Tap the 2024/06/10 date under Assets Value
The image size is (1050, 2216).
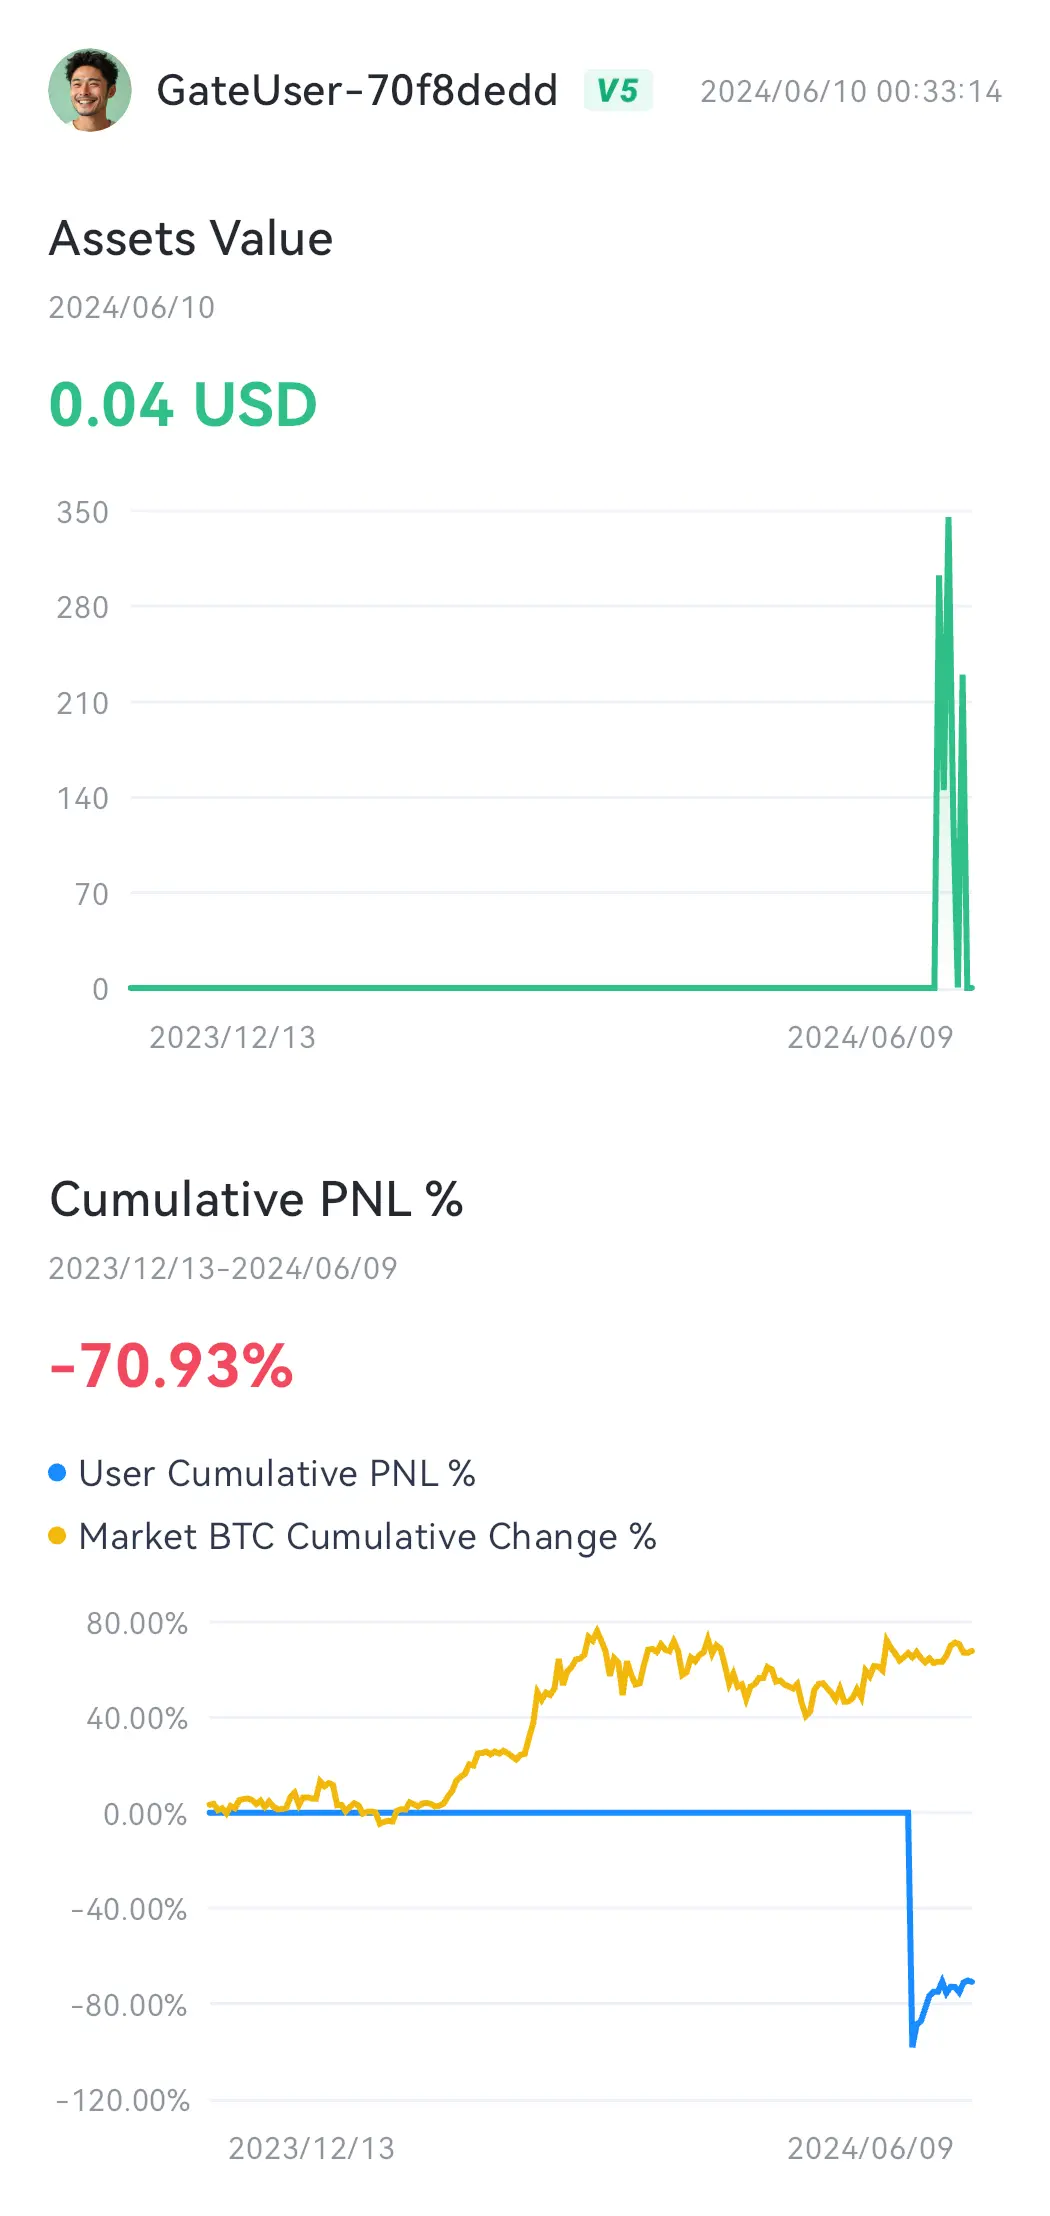132,307
